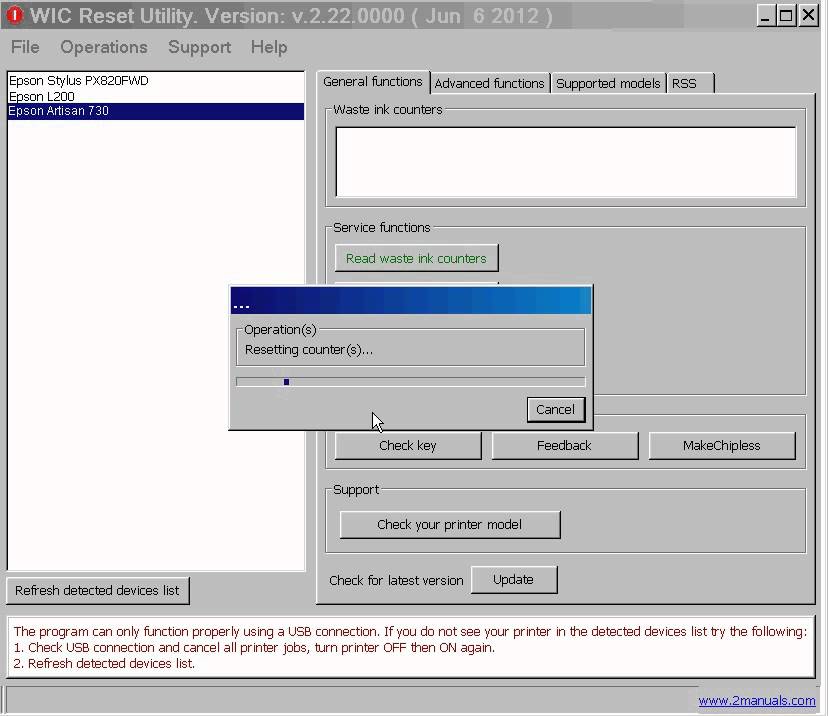Click the red WIC Reset Utility title icon
This screenshot has width=828, height=716.
(15, 15)
